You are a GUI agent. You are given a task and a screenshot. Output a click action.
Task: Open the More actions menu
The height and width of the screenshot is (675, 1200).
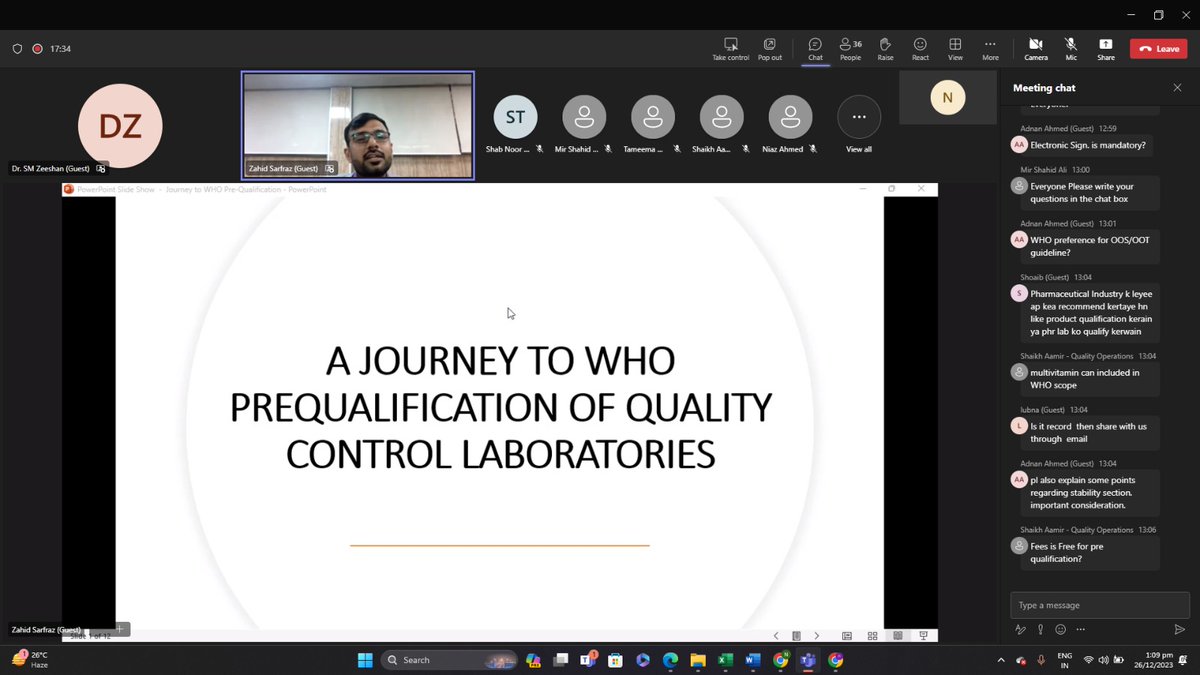(x=990, y=49)
